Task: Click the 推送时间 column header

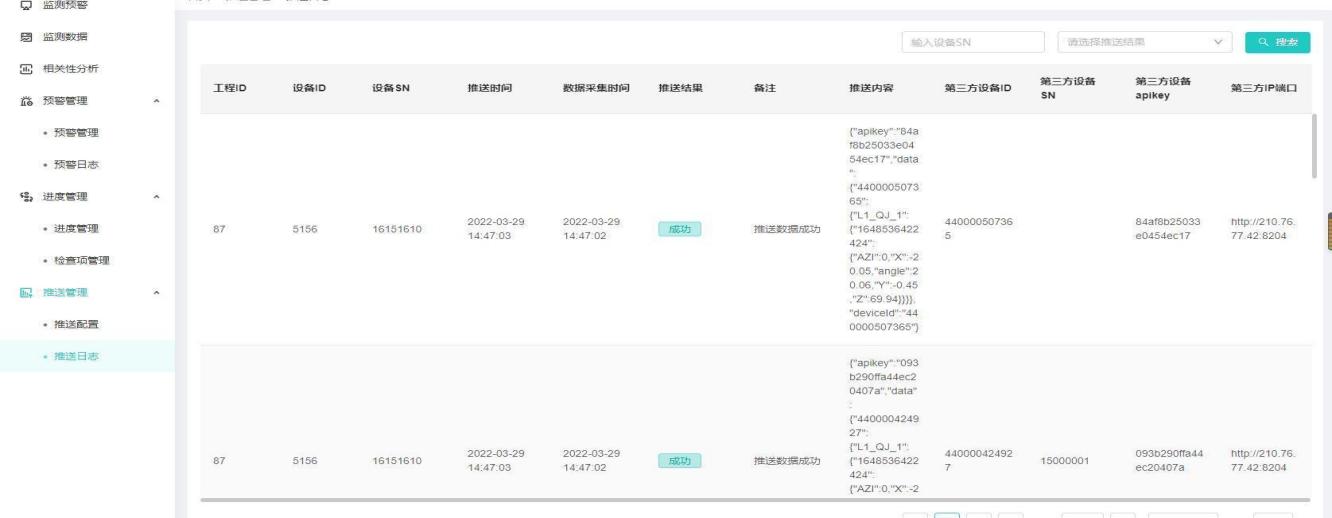Action: [490, 88]
